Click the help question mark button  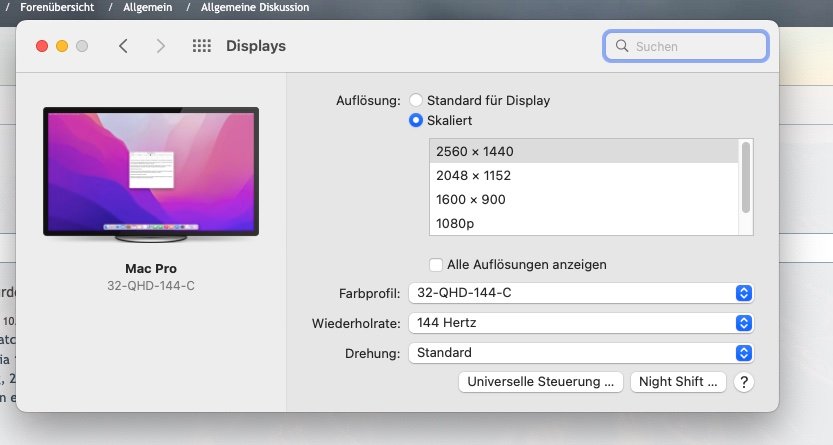click(743, 381)
